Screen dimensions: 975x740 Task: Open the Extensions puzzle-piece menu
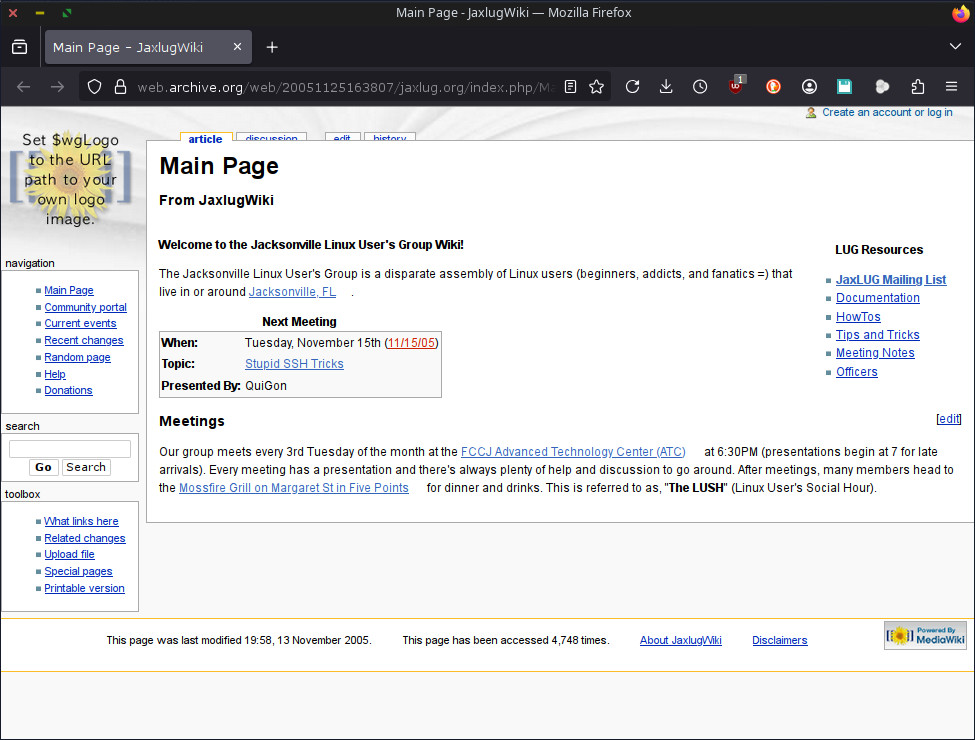point(918,87)
